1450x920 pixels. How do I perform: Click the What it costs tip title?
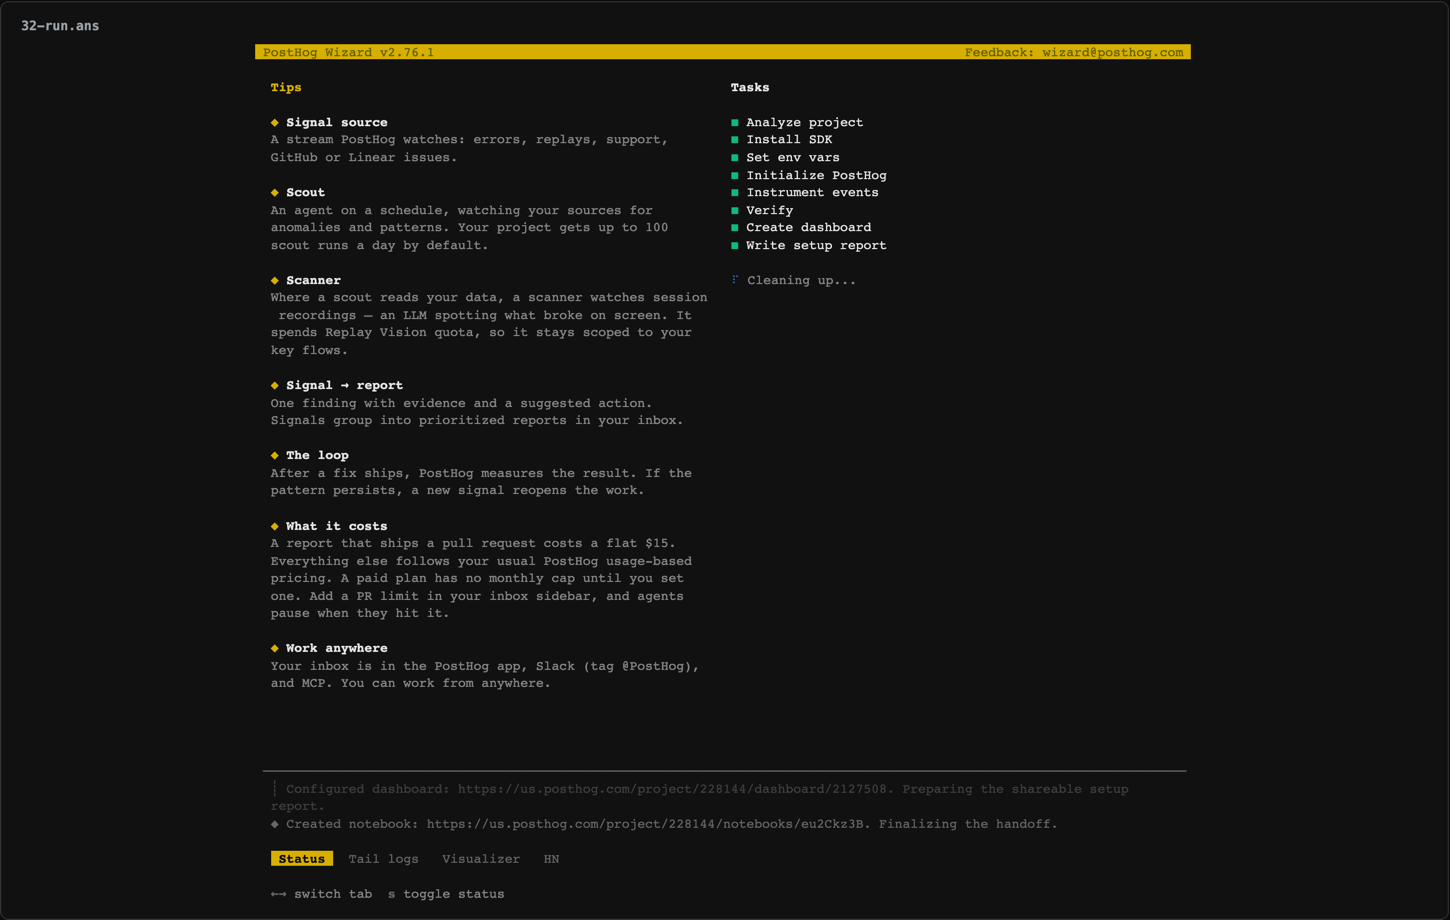point(337,526)
